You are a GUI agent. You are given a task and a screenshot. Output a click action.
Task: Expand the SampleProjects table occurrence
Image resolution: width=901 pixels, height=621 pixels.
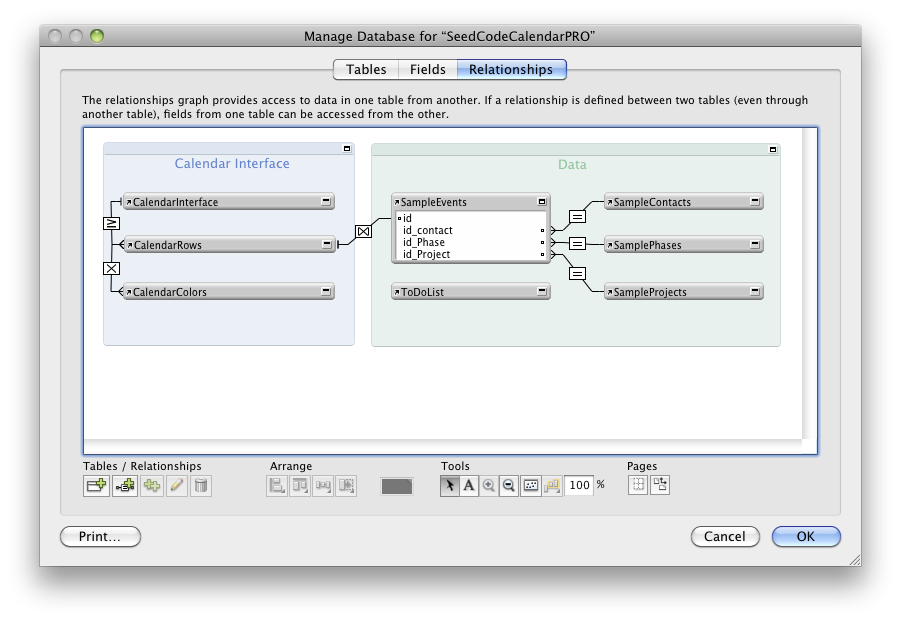[x=755, y=291]
